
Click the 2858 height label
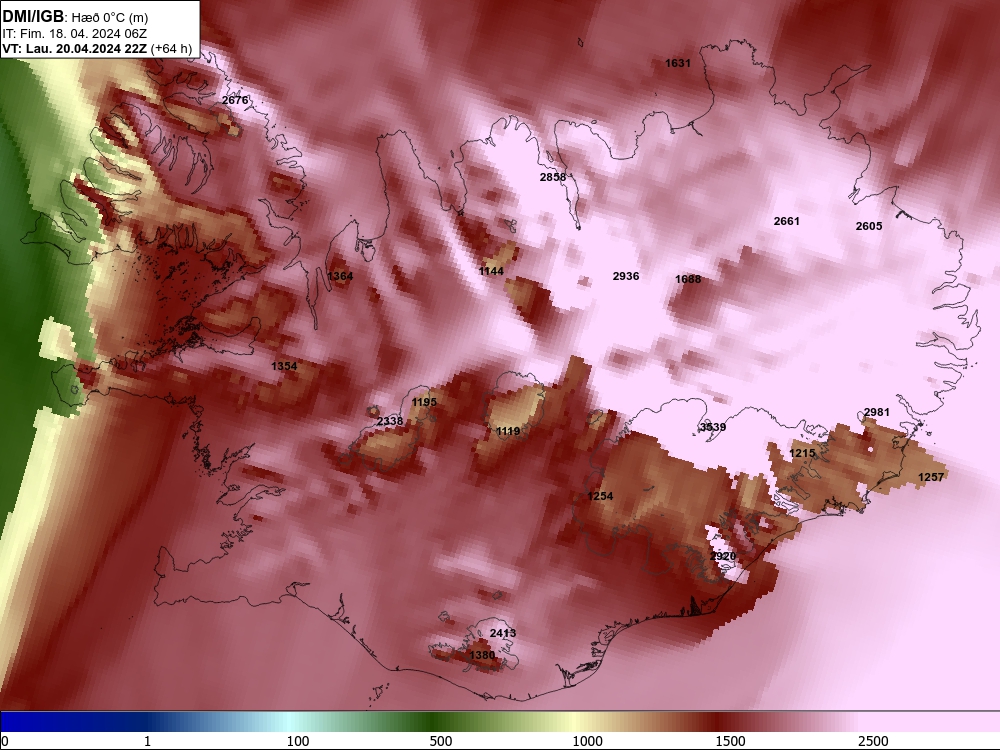click(x=552, y=177)
